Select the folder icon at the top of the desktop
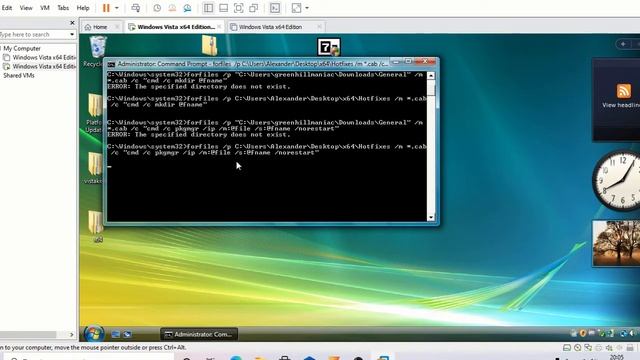The height and width of the screenshot is (360, 640). [209, 45]
